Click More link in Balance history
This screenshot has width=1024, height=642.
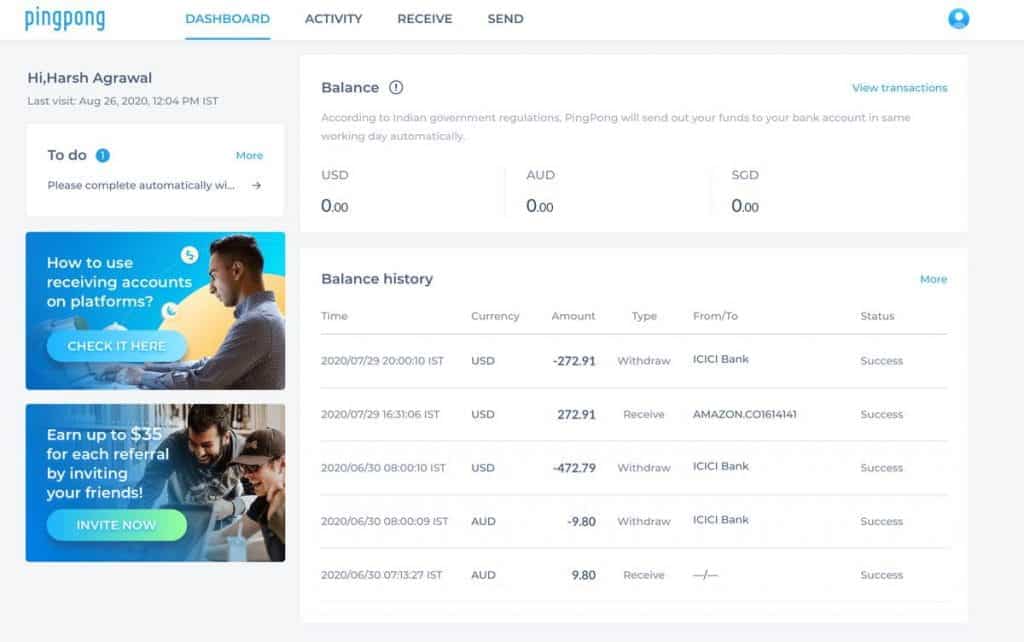pos(933,279)
